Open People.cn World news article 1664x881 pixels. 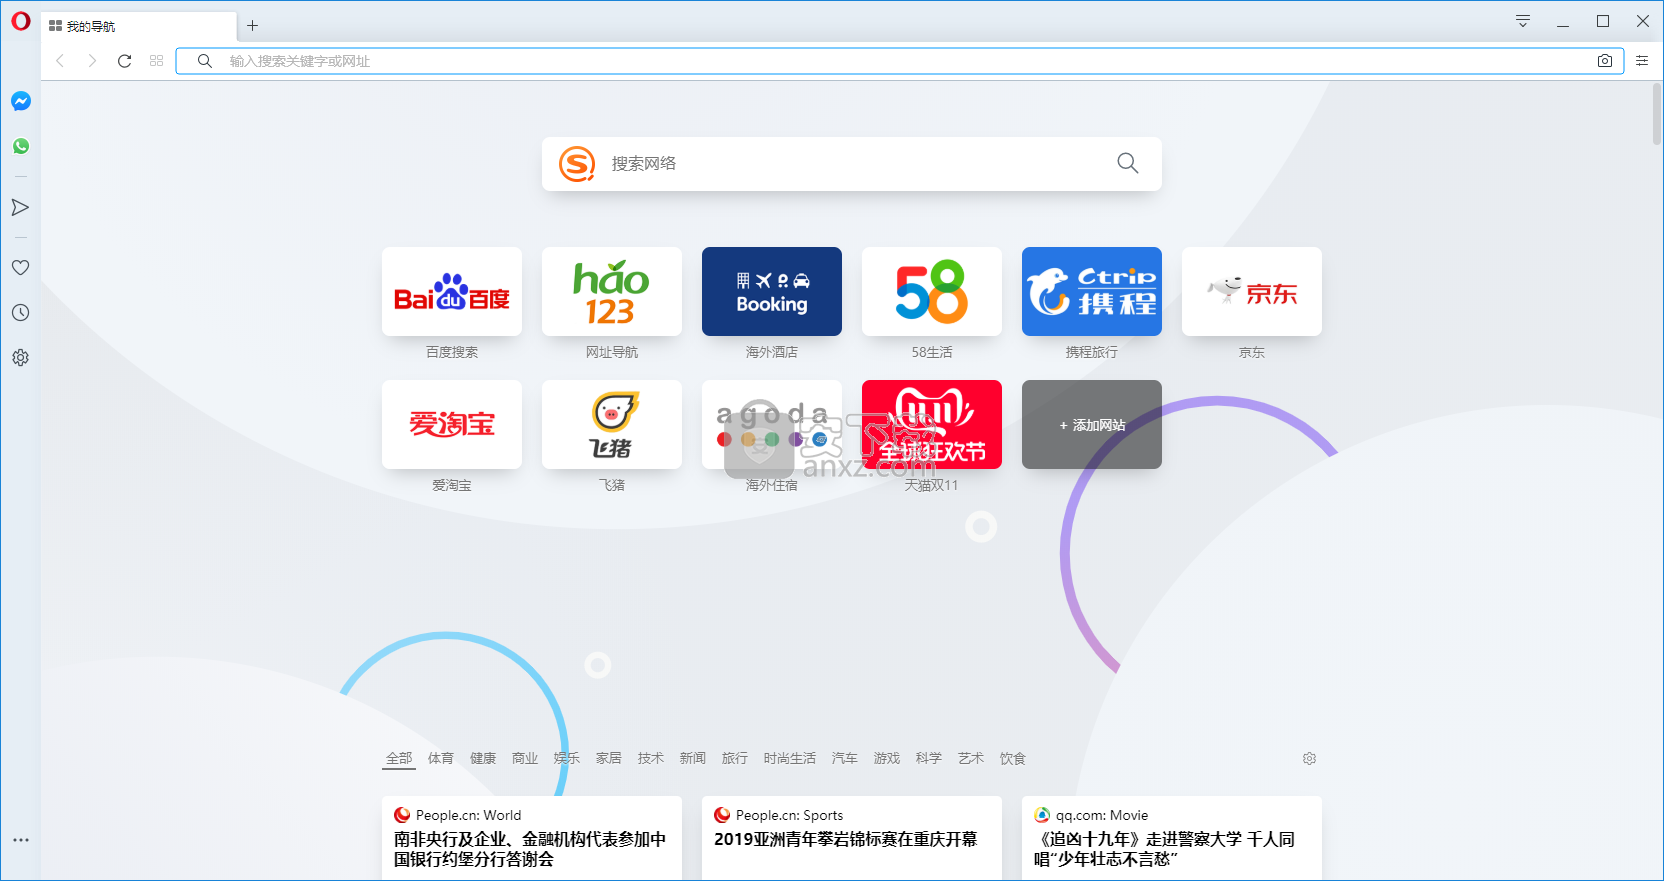click(532, 838)
